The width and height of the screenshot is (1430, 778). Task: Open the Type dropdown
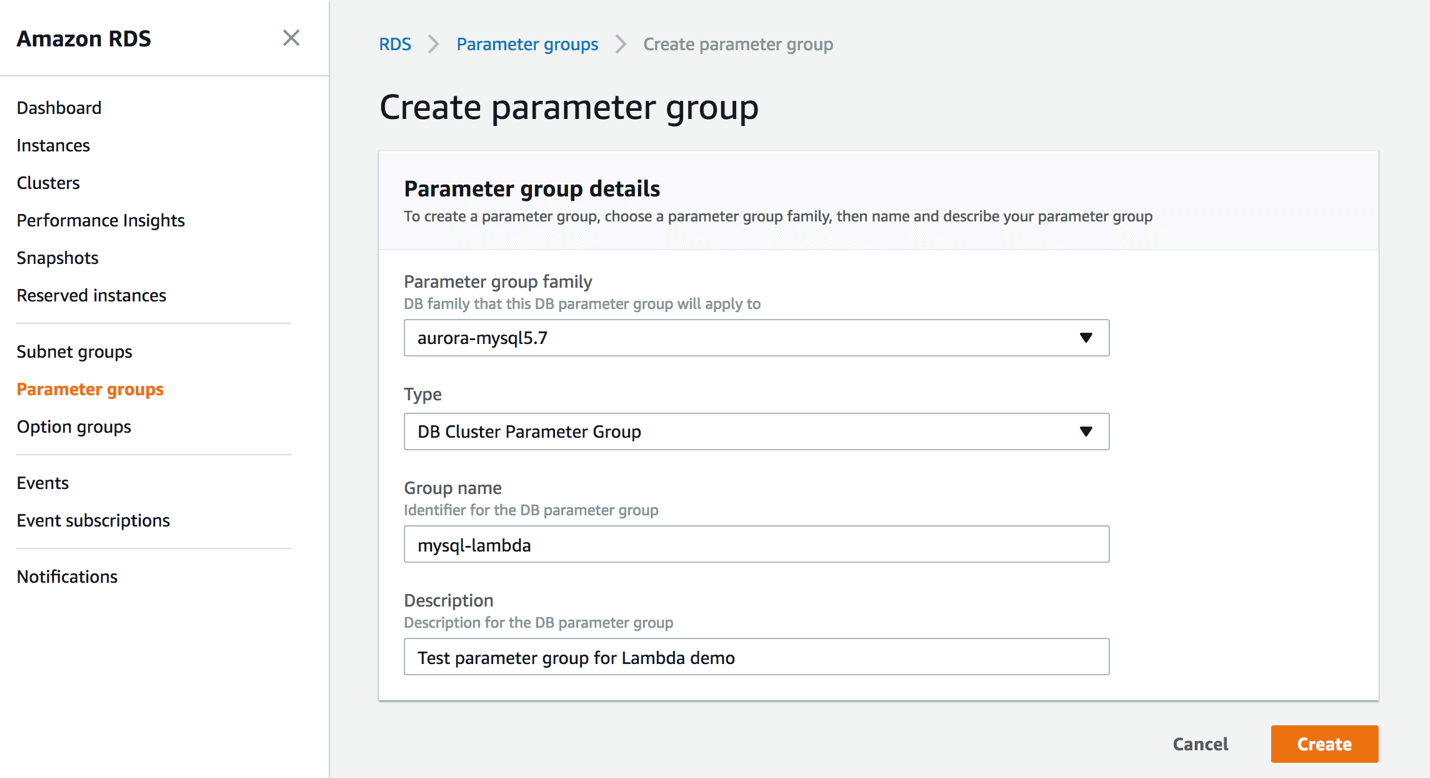tap(756, 431)
